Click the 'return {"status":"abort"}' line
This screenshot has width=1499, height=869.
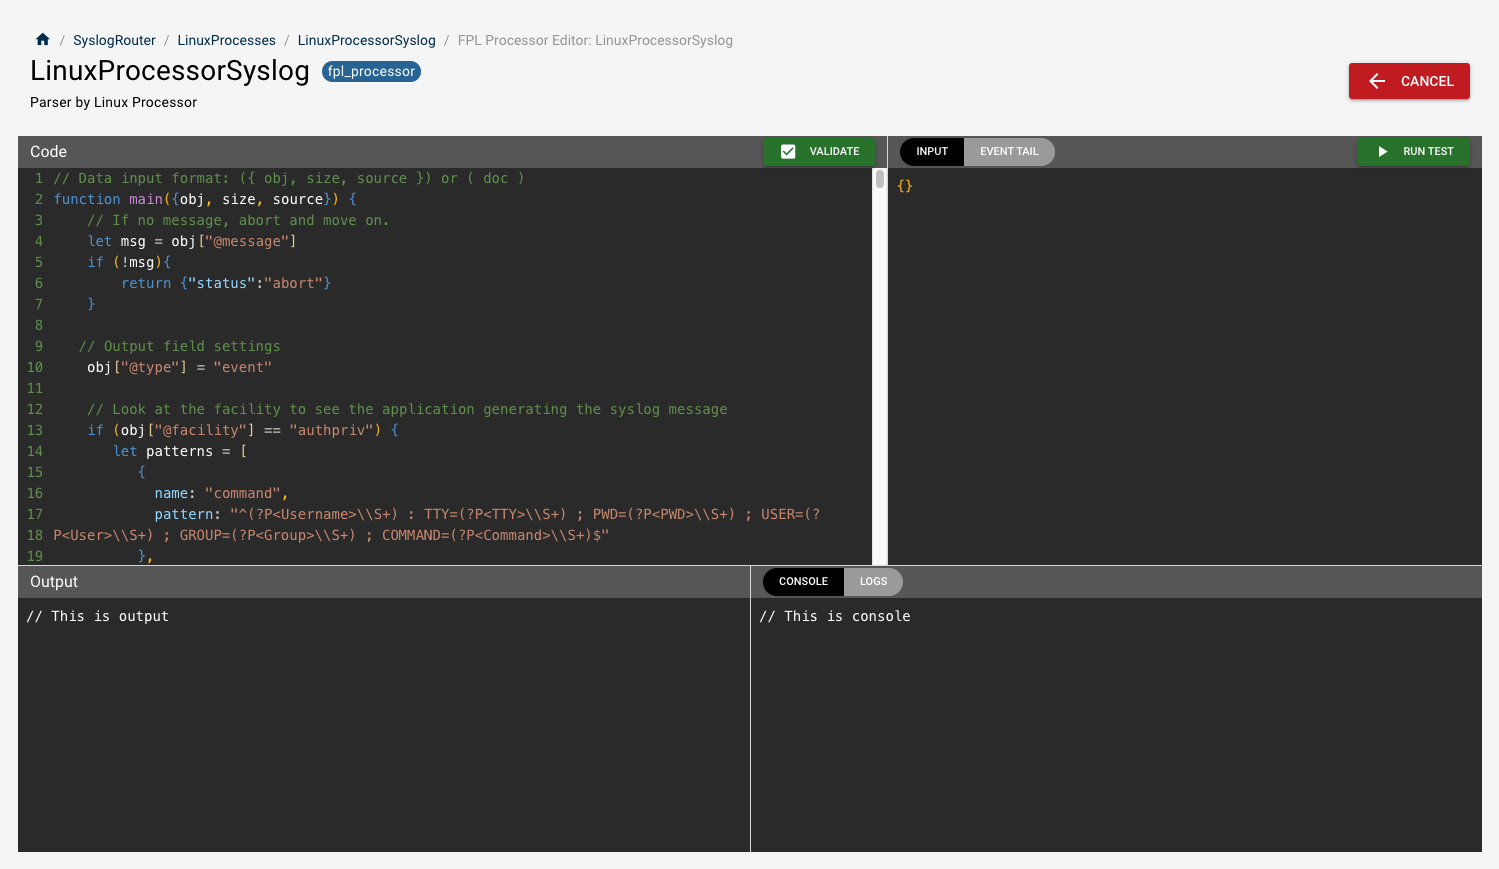pos(226,284)
